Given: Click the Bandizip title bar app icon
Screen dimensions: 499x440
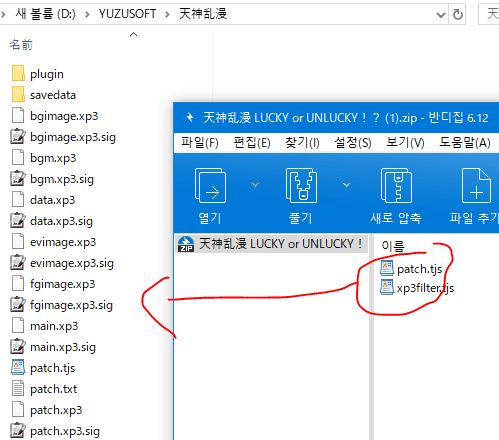Looking at the screenshot, I should click(x=190, y=117).
